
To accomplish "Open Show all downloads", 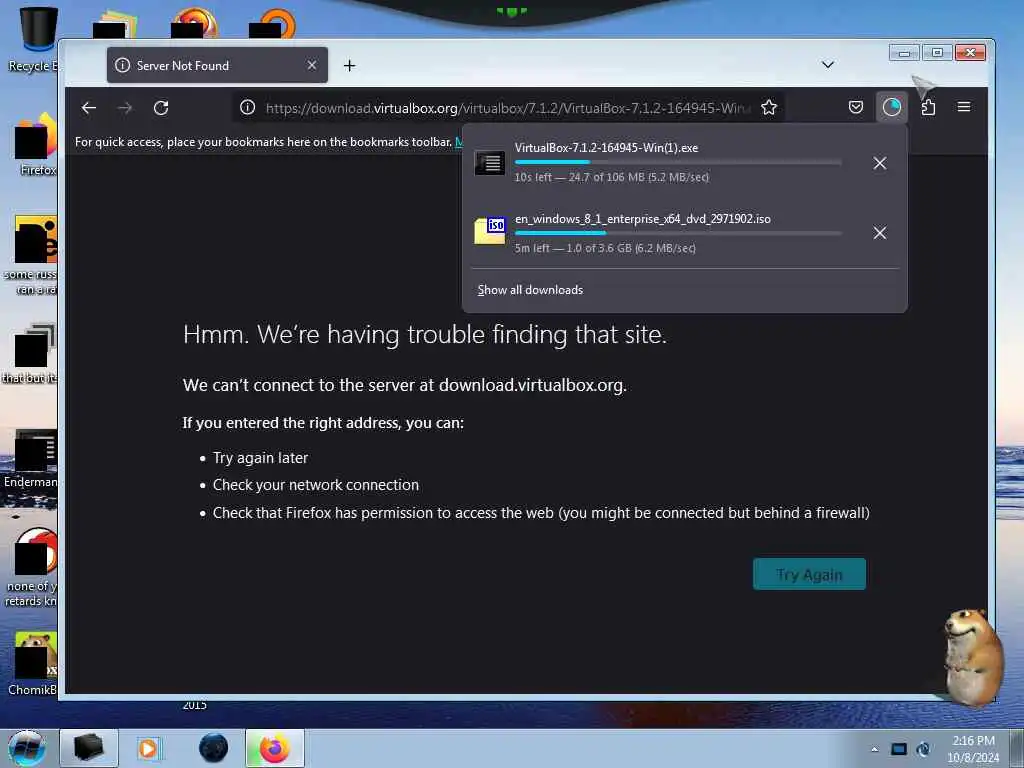I will tap(530, 290).
